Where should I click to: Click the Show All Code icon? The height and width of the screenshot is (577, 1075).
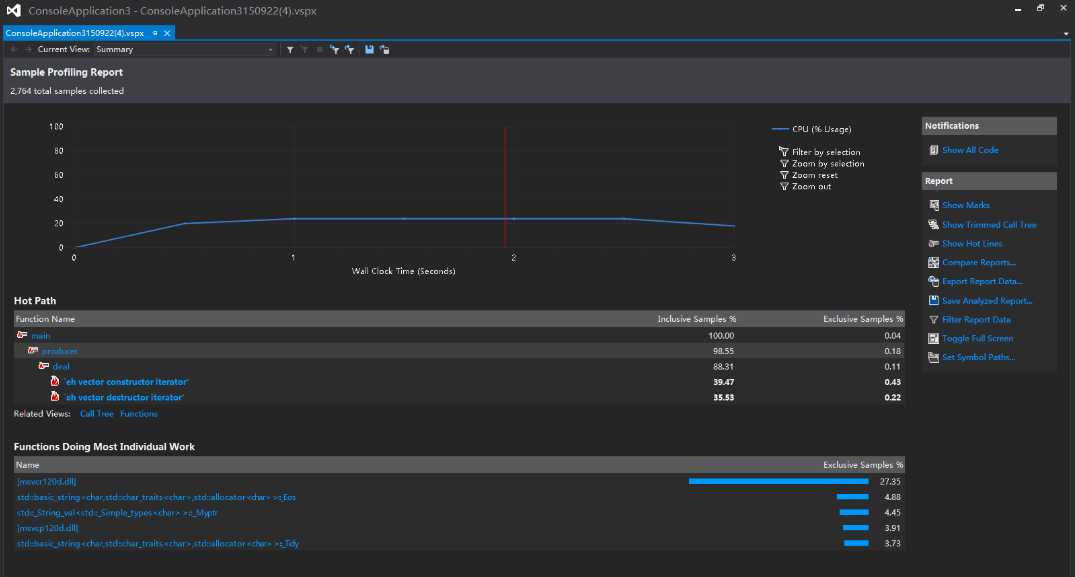[x=933, y=150]
